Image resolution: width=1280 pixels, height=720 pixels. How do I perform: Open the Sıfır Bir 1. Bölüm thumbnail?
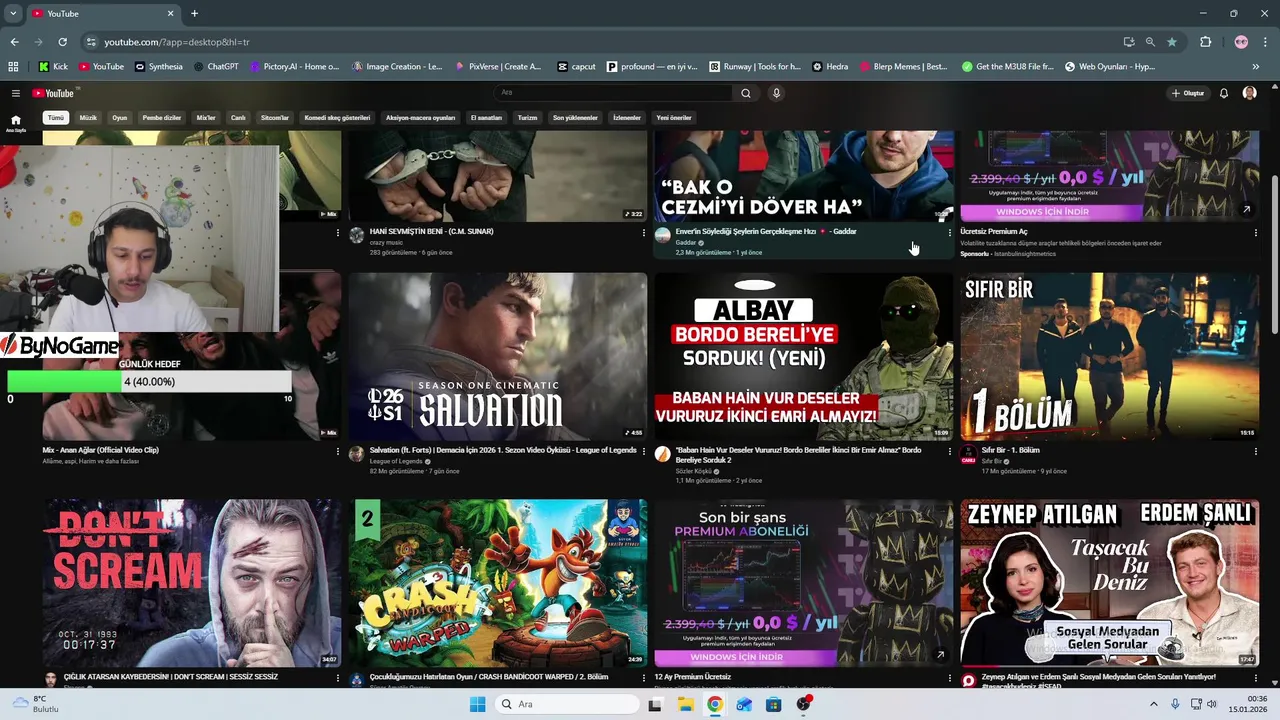click(x=1110, y=356)
